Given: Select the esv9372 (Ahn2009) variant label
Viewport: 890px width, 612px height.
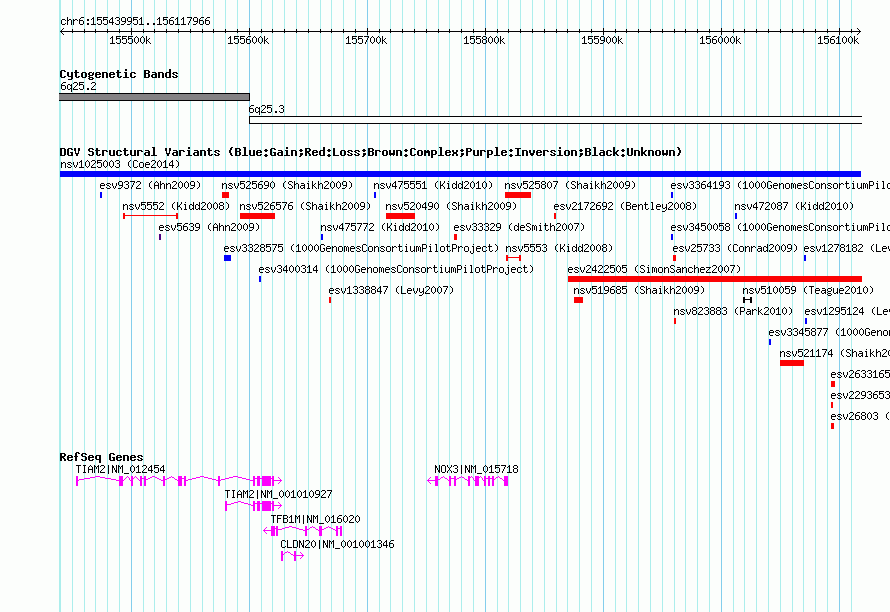Looking at the screenshot, I should (x=150, y=185).
